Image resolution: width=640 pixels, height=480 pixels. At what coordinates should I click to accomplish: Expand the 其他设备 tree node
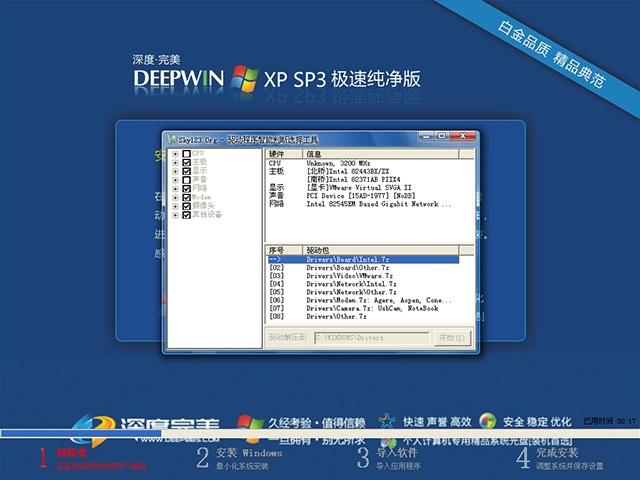click(x=175, y=215)
